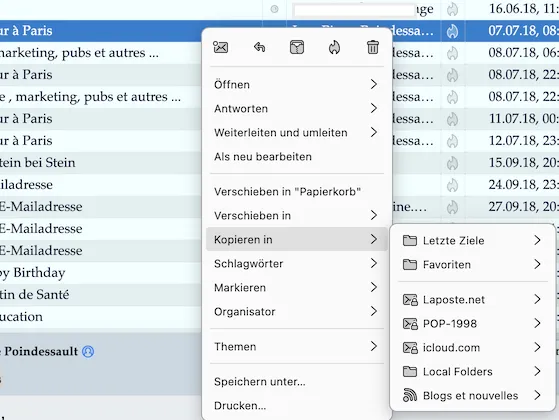This screenshot has width=559, height=420.
Task: Select Als neu bearbeiten menu entry
Action: 297,157
